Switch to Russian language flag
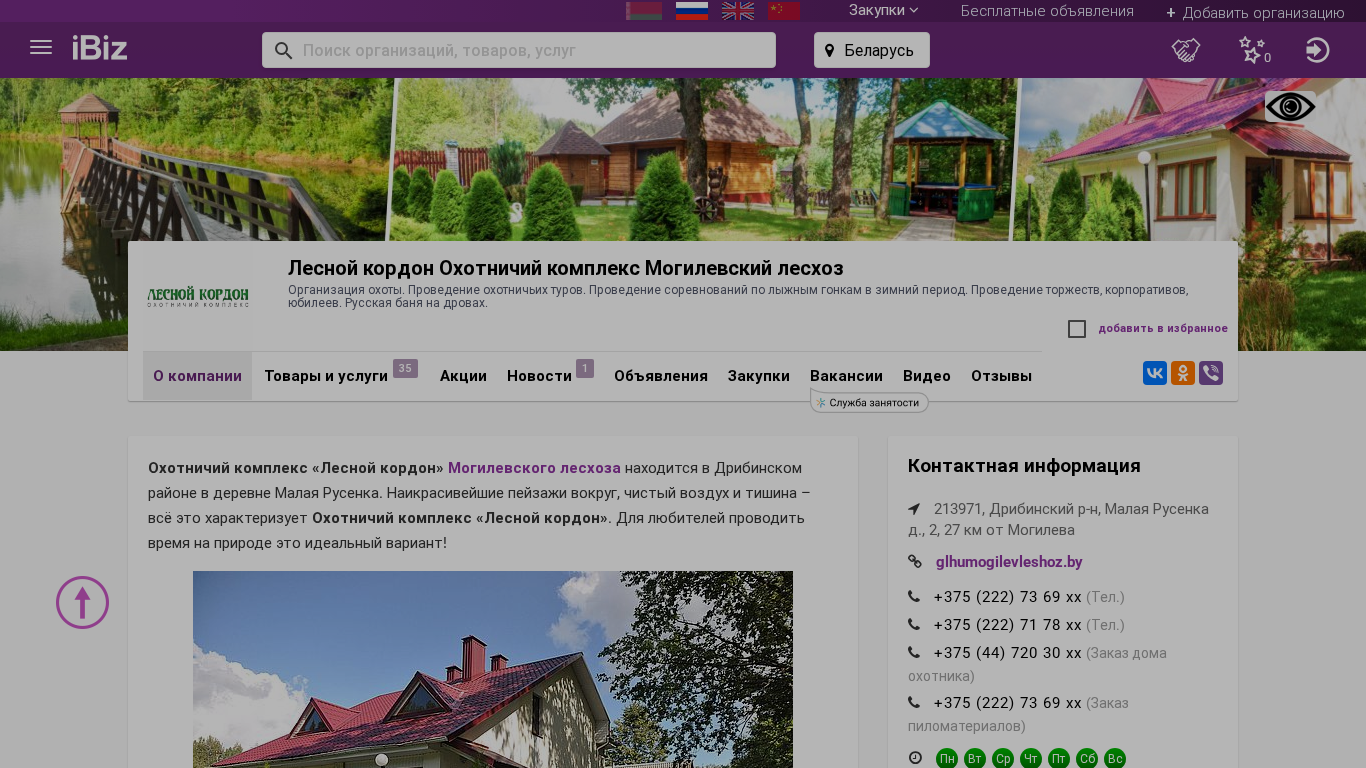Image resolution: width=1366 pixels, height=768 pixels. [x=692, y=11]
